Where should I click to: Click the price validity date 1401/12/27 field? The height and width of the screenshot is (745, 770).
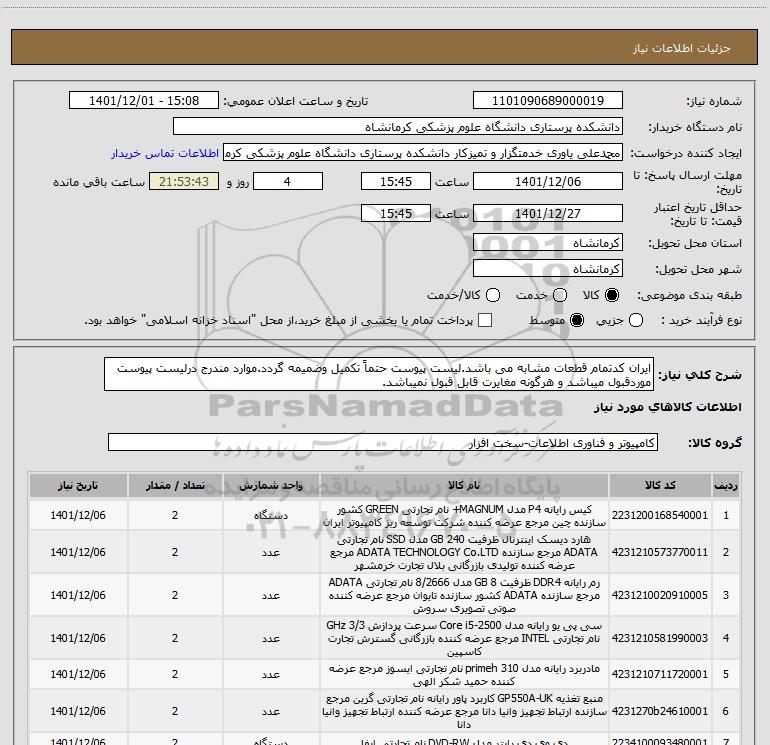coord(548,213)
